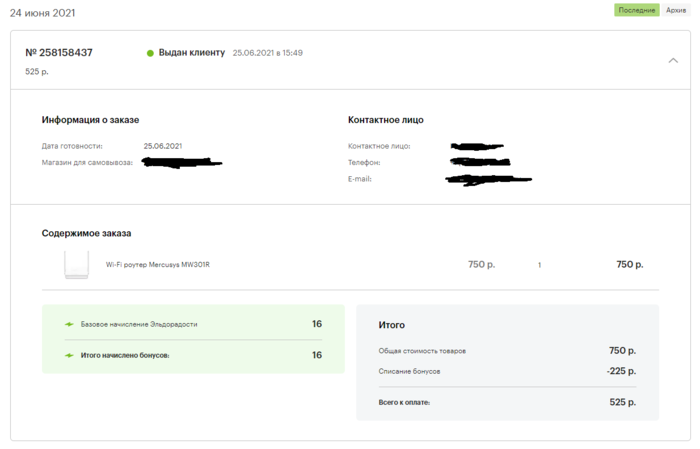Click the date 24 июня 2021
The height and width of the screenshot is (449, 700).
(x=42, y=13)
